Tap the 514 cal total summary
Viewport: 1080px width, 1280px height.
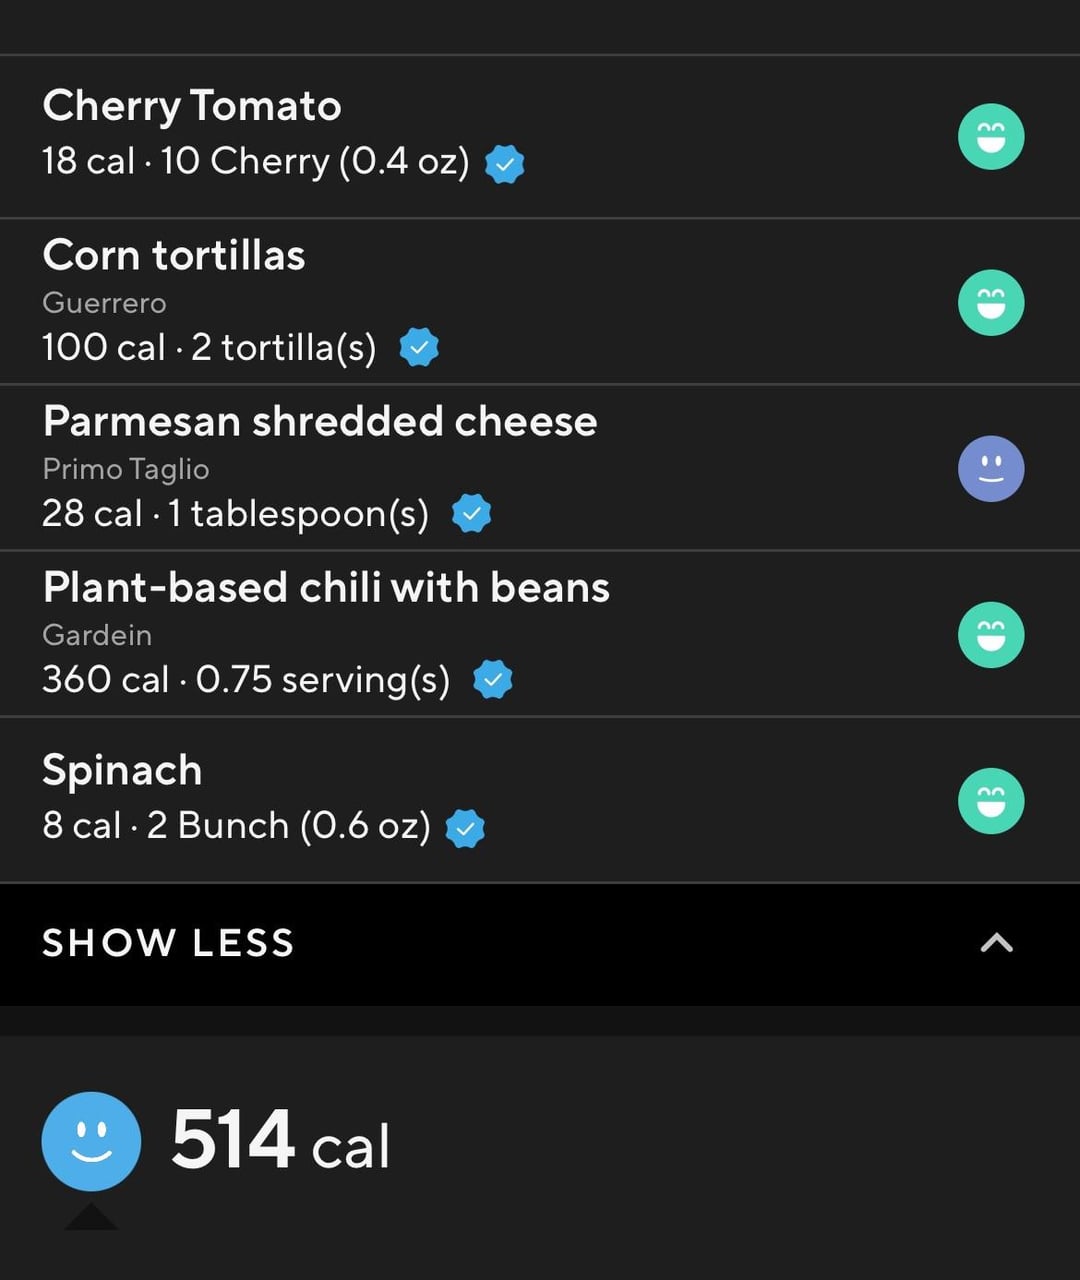[x=280, y=1141]
